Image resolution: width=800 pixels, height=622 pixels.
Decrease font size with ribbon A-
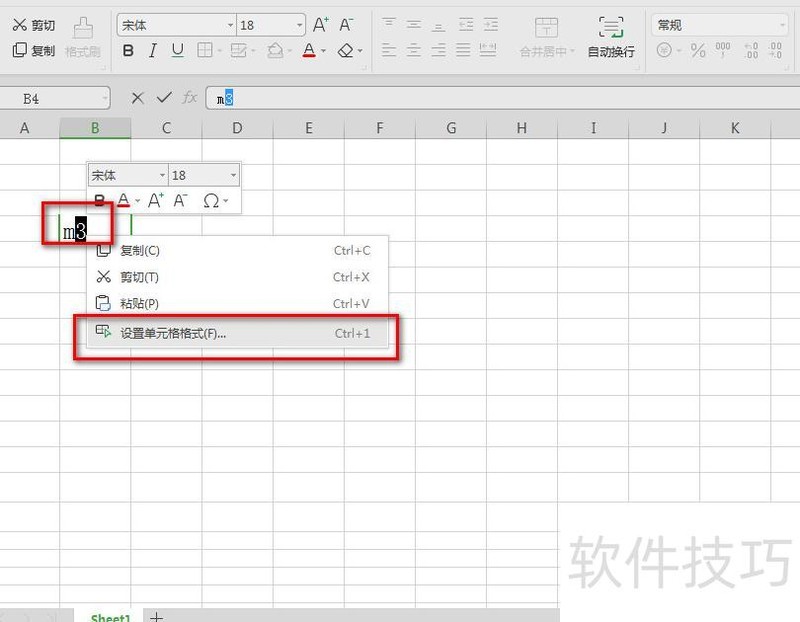[x=346, y=24]
